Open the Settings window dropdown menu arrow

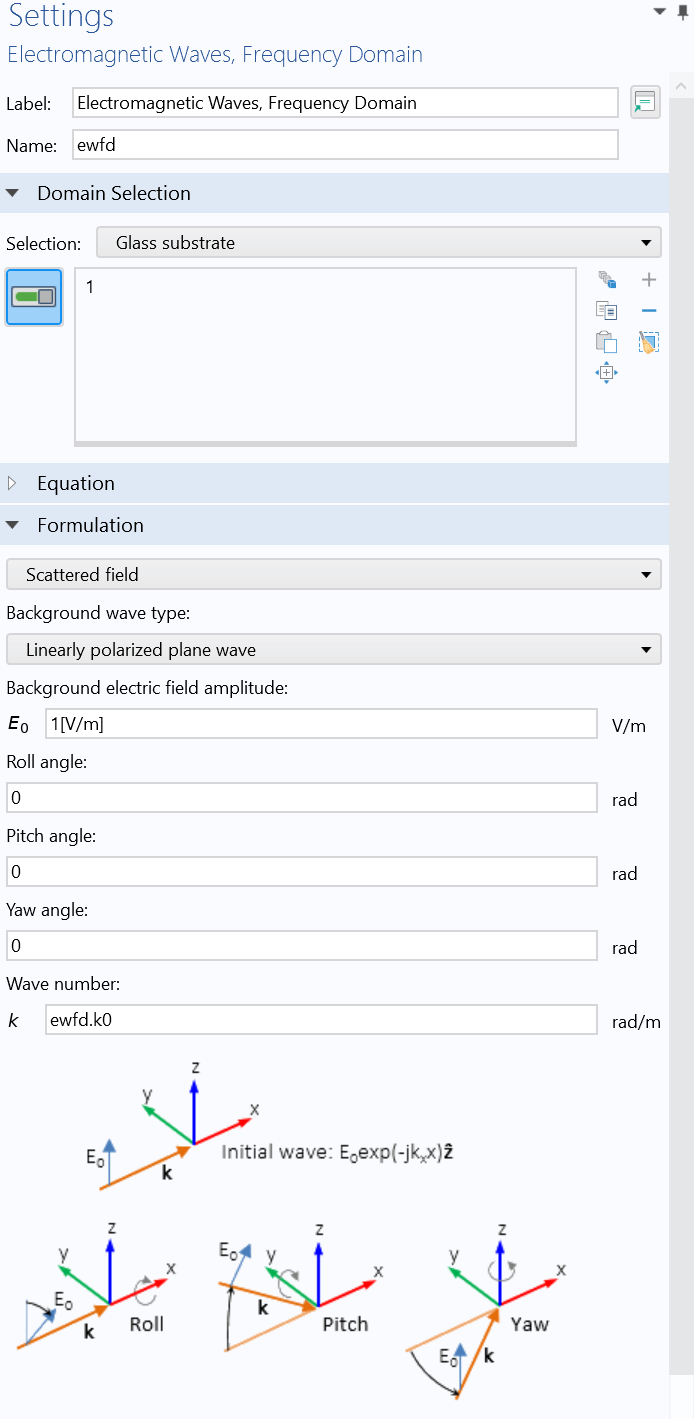coord(659,11)
